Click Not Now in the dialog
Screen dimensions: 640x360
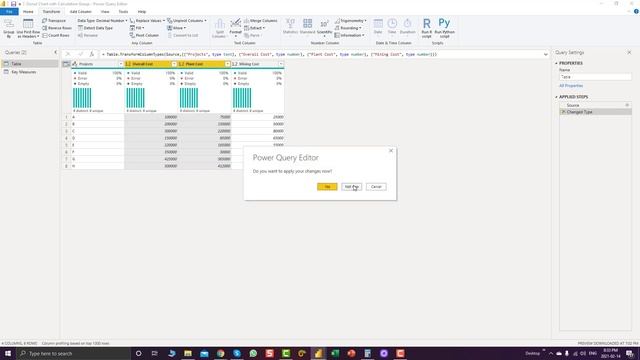pos(351,187)
